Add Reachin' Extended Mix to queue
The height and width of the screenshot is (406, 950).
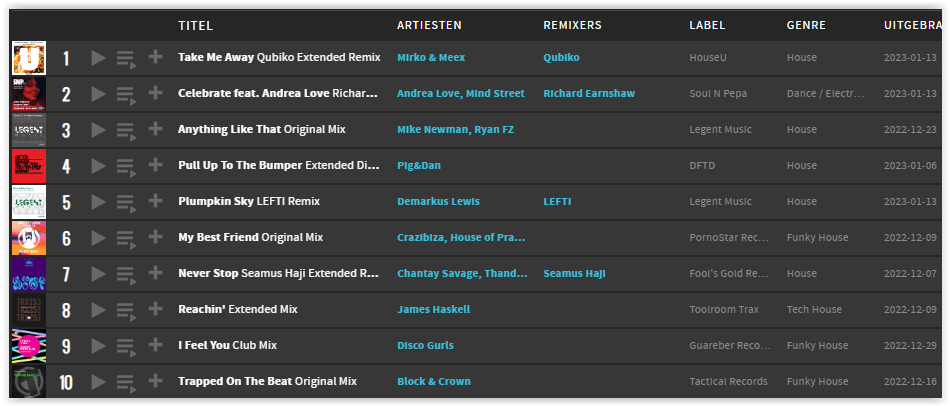point(126,310)
